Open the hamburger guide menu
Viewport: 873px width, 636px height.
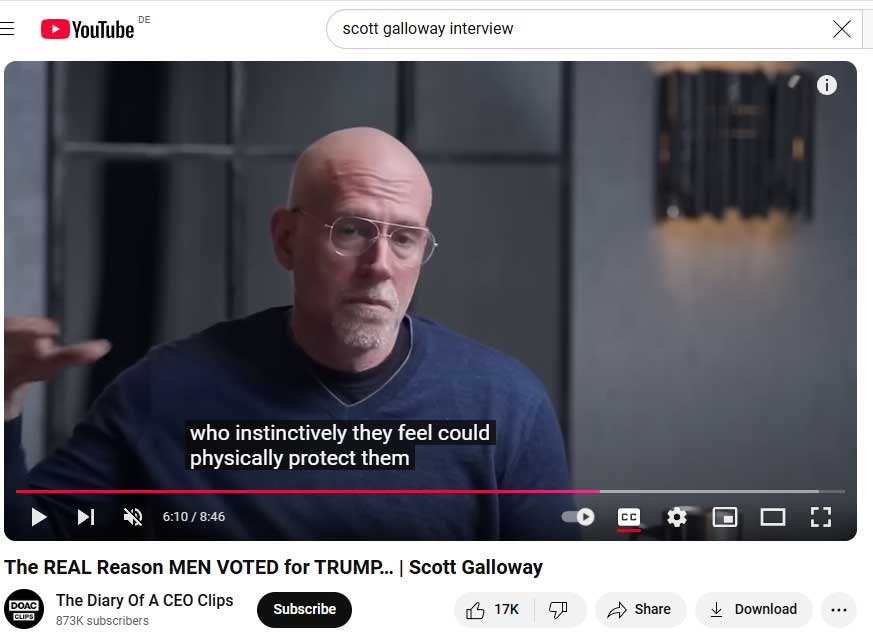coord(7,28)
